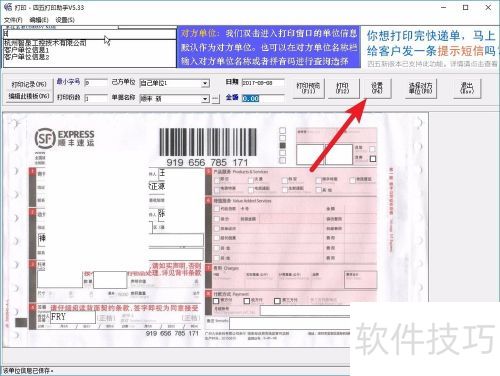Screen dimensions: 500x376
Task: Click the 日期 field showing 2017-08-08
Action: (263, 83)
